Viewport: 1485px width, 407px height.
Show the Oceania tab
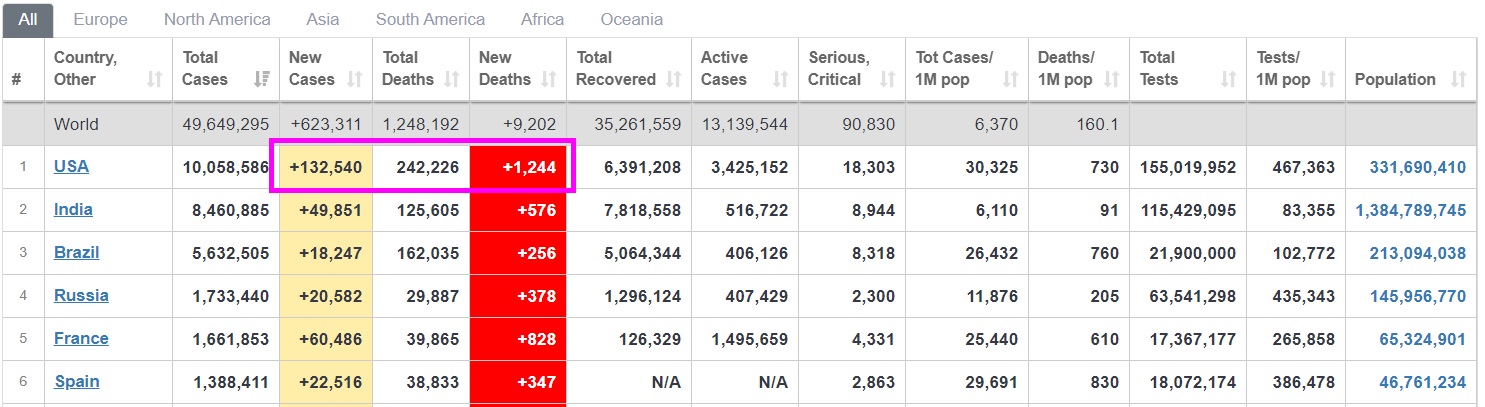coord(631,19)
